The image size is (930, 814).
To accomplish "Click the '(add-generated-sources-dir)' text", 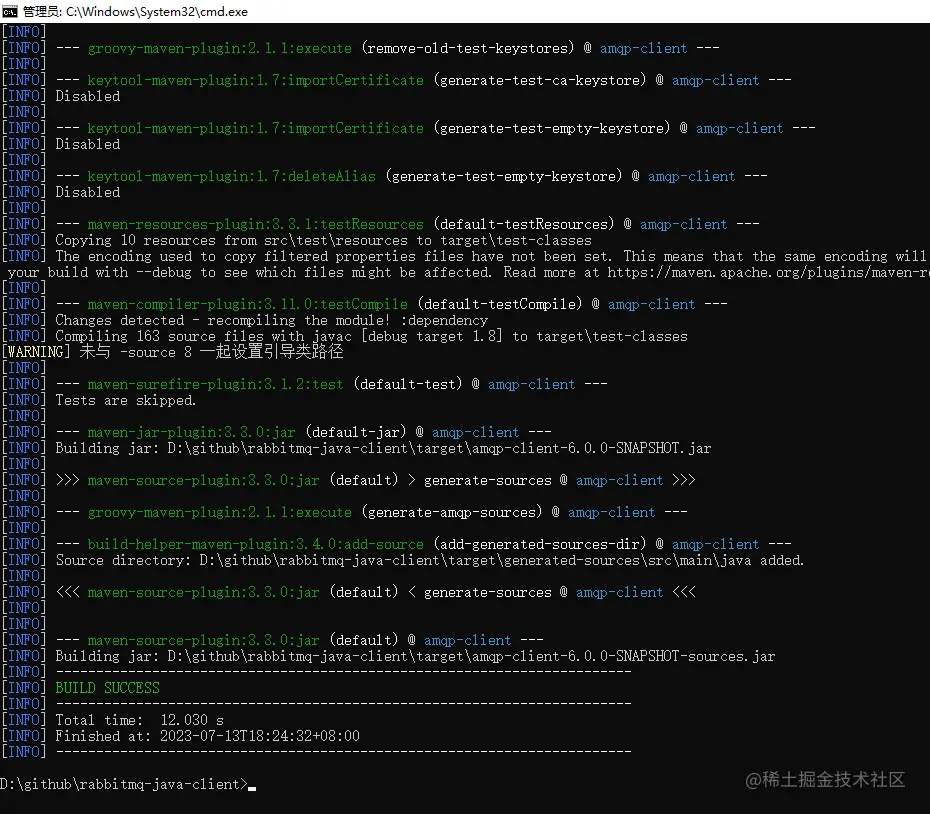I will [540, 544].
